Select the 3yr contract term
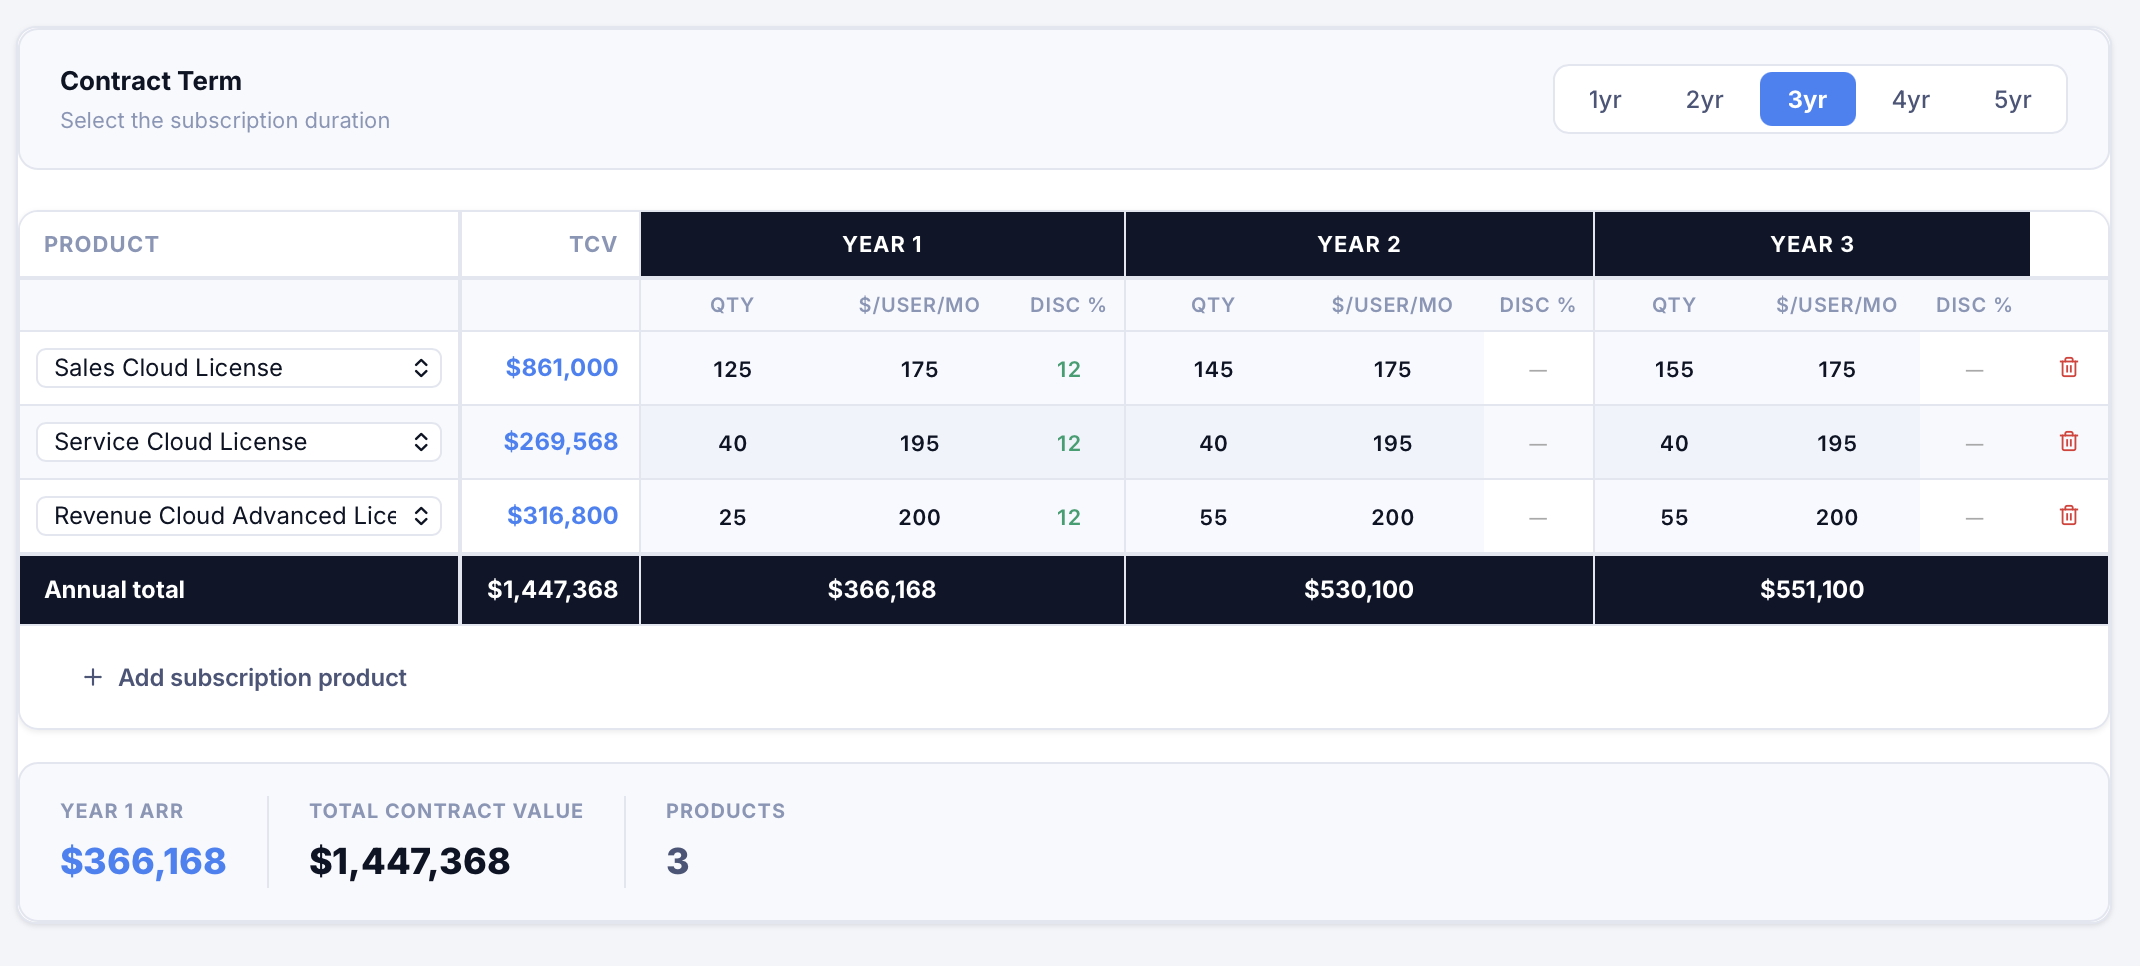 pyautogui.click(x=1808, y=99)
